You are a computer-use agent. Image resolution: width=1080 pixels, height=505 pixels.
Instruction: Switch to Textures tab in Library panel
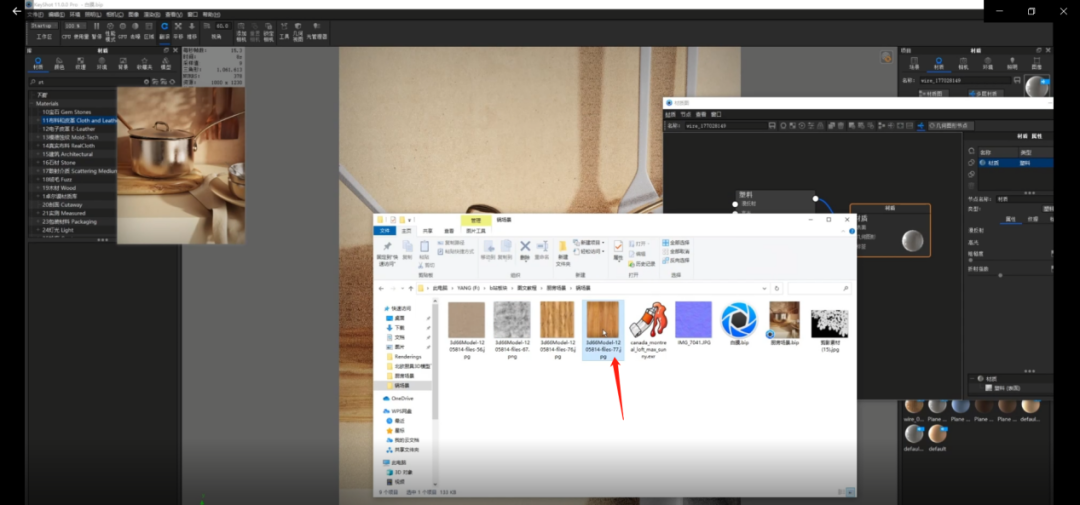pyautogui.click(x=81, y=63)
